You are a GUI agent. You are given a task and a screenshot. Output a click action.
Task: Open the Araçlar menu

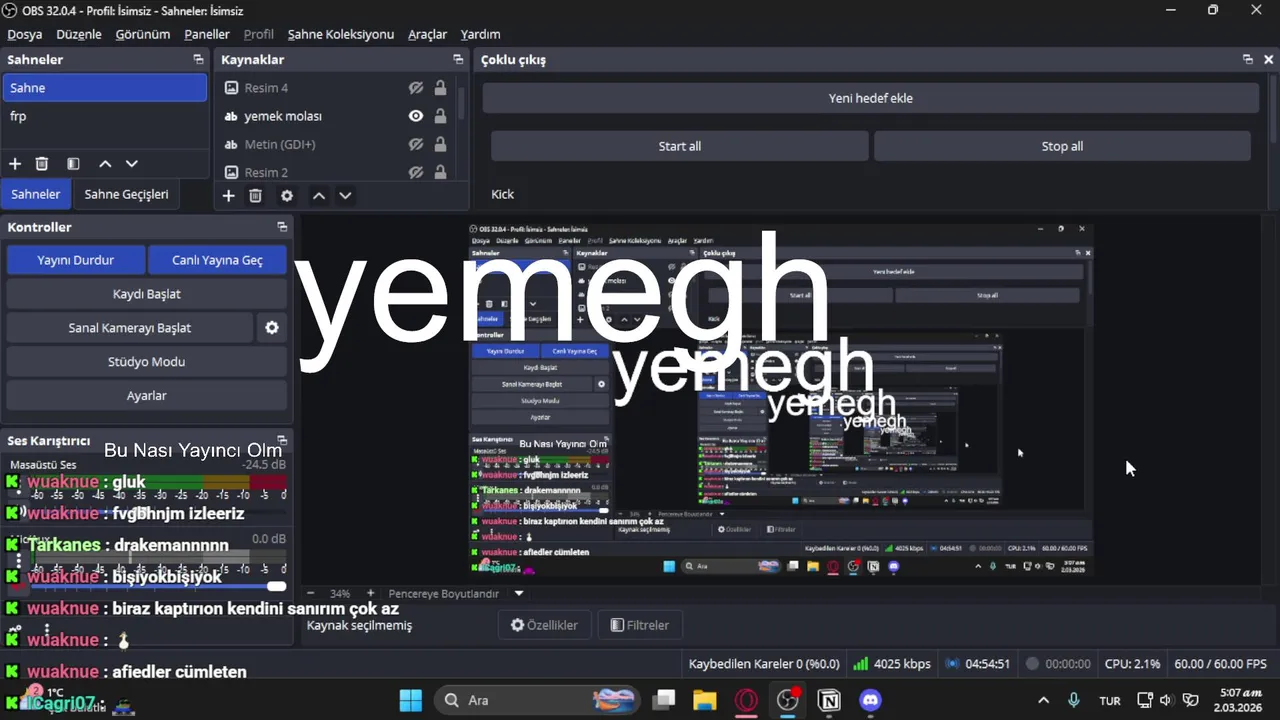[427, 34]
